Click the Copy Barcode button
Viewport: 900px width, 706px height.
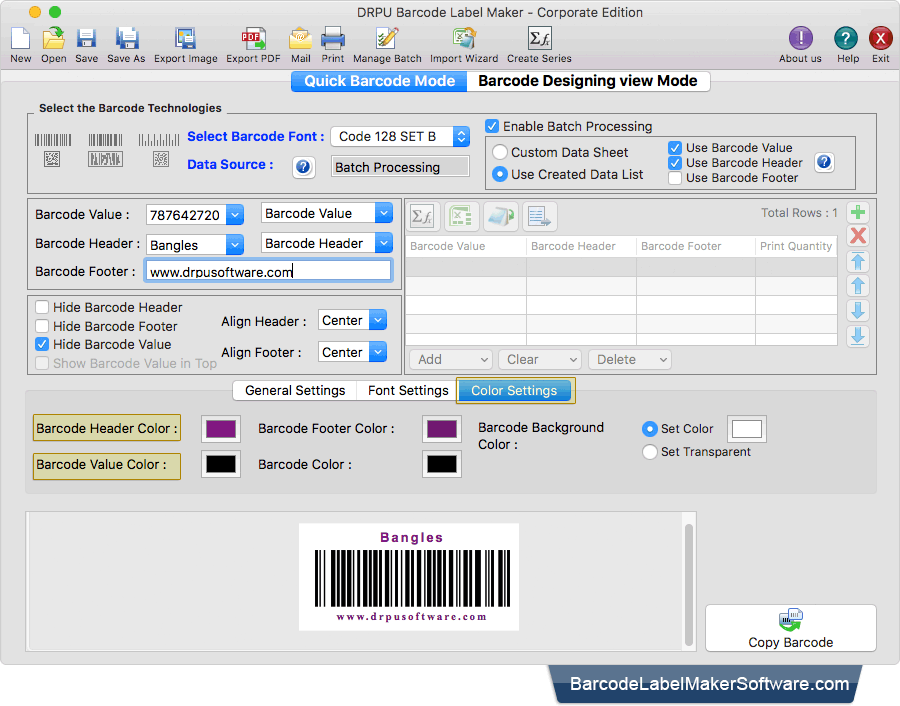[790, 628]
